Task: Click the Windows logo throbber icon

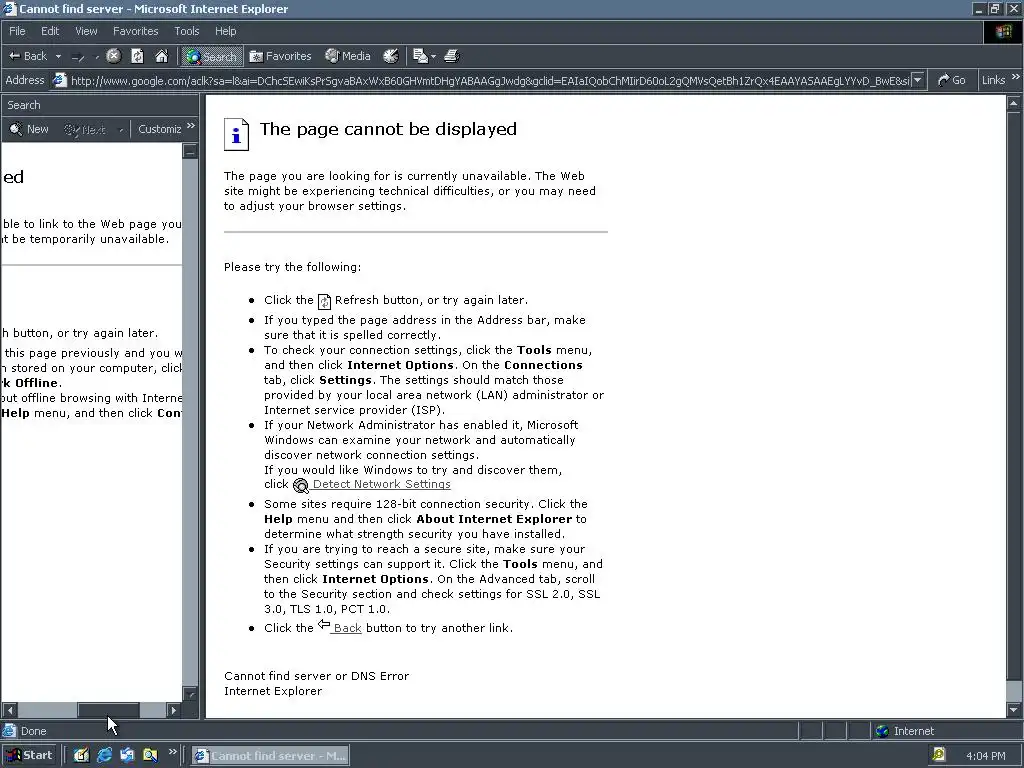Action: 1003,31
